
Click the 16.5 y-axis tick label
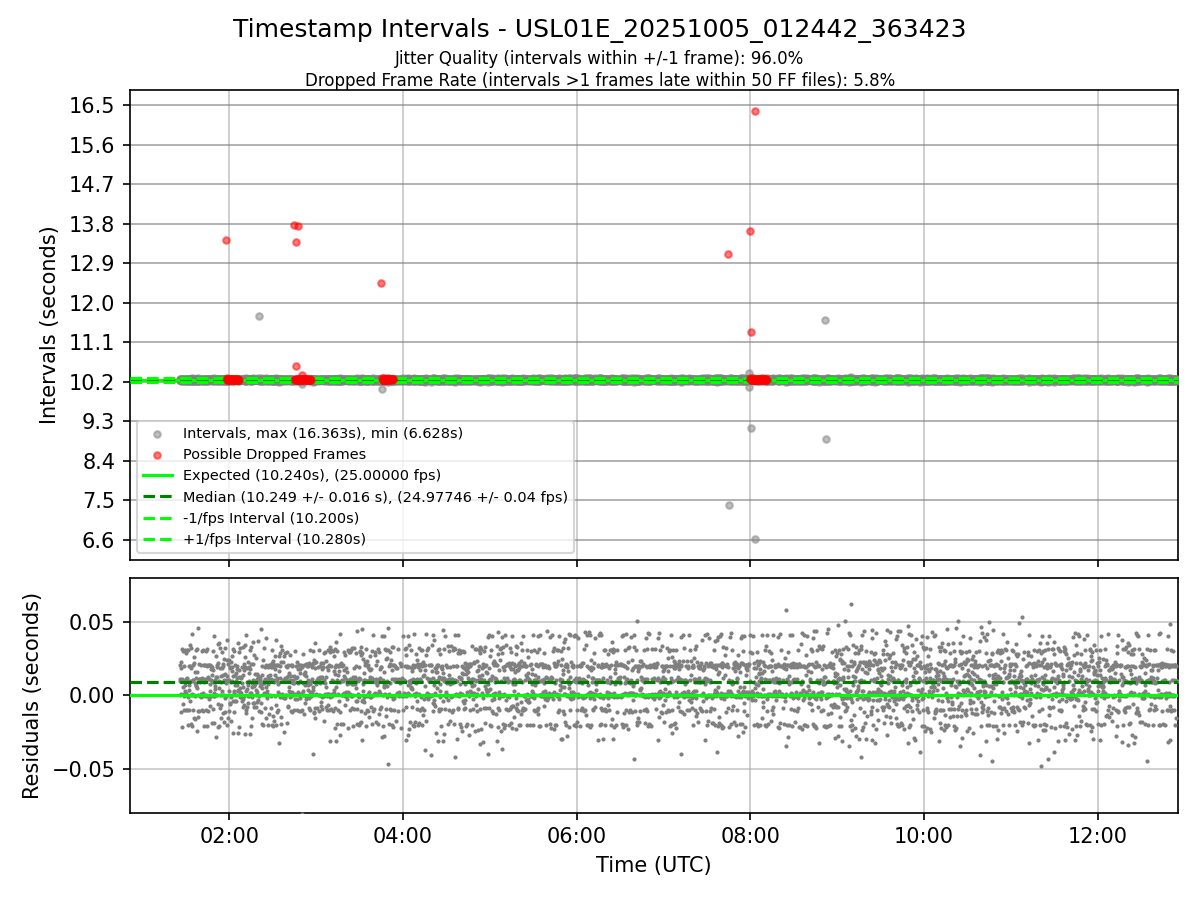[x=93, y=106]
